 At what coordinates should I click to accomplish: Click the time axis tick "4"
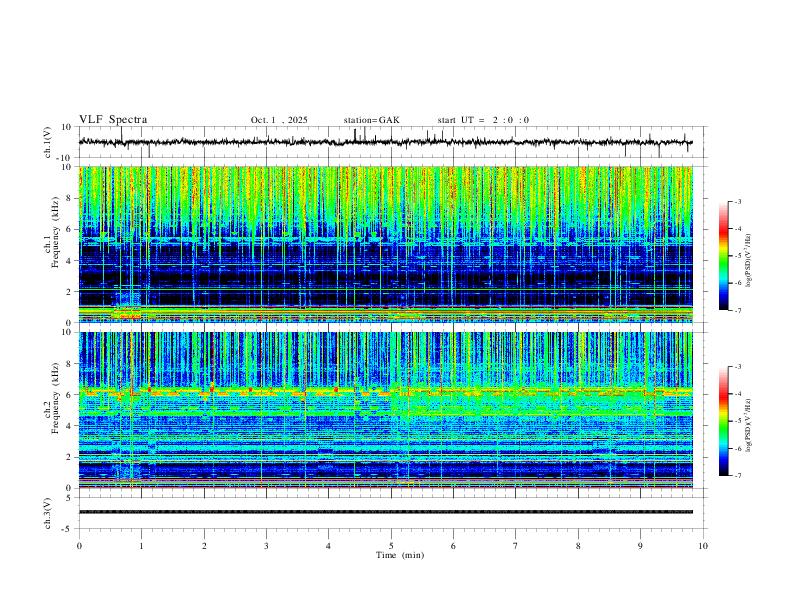point(328,546)
